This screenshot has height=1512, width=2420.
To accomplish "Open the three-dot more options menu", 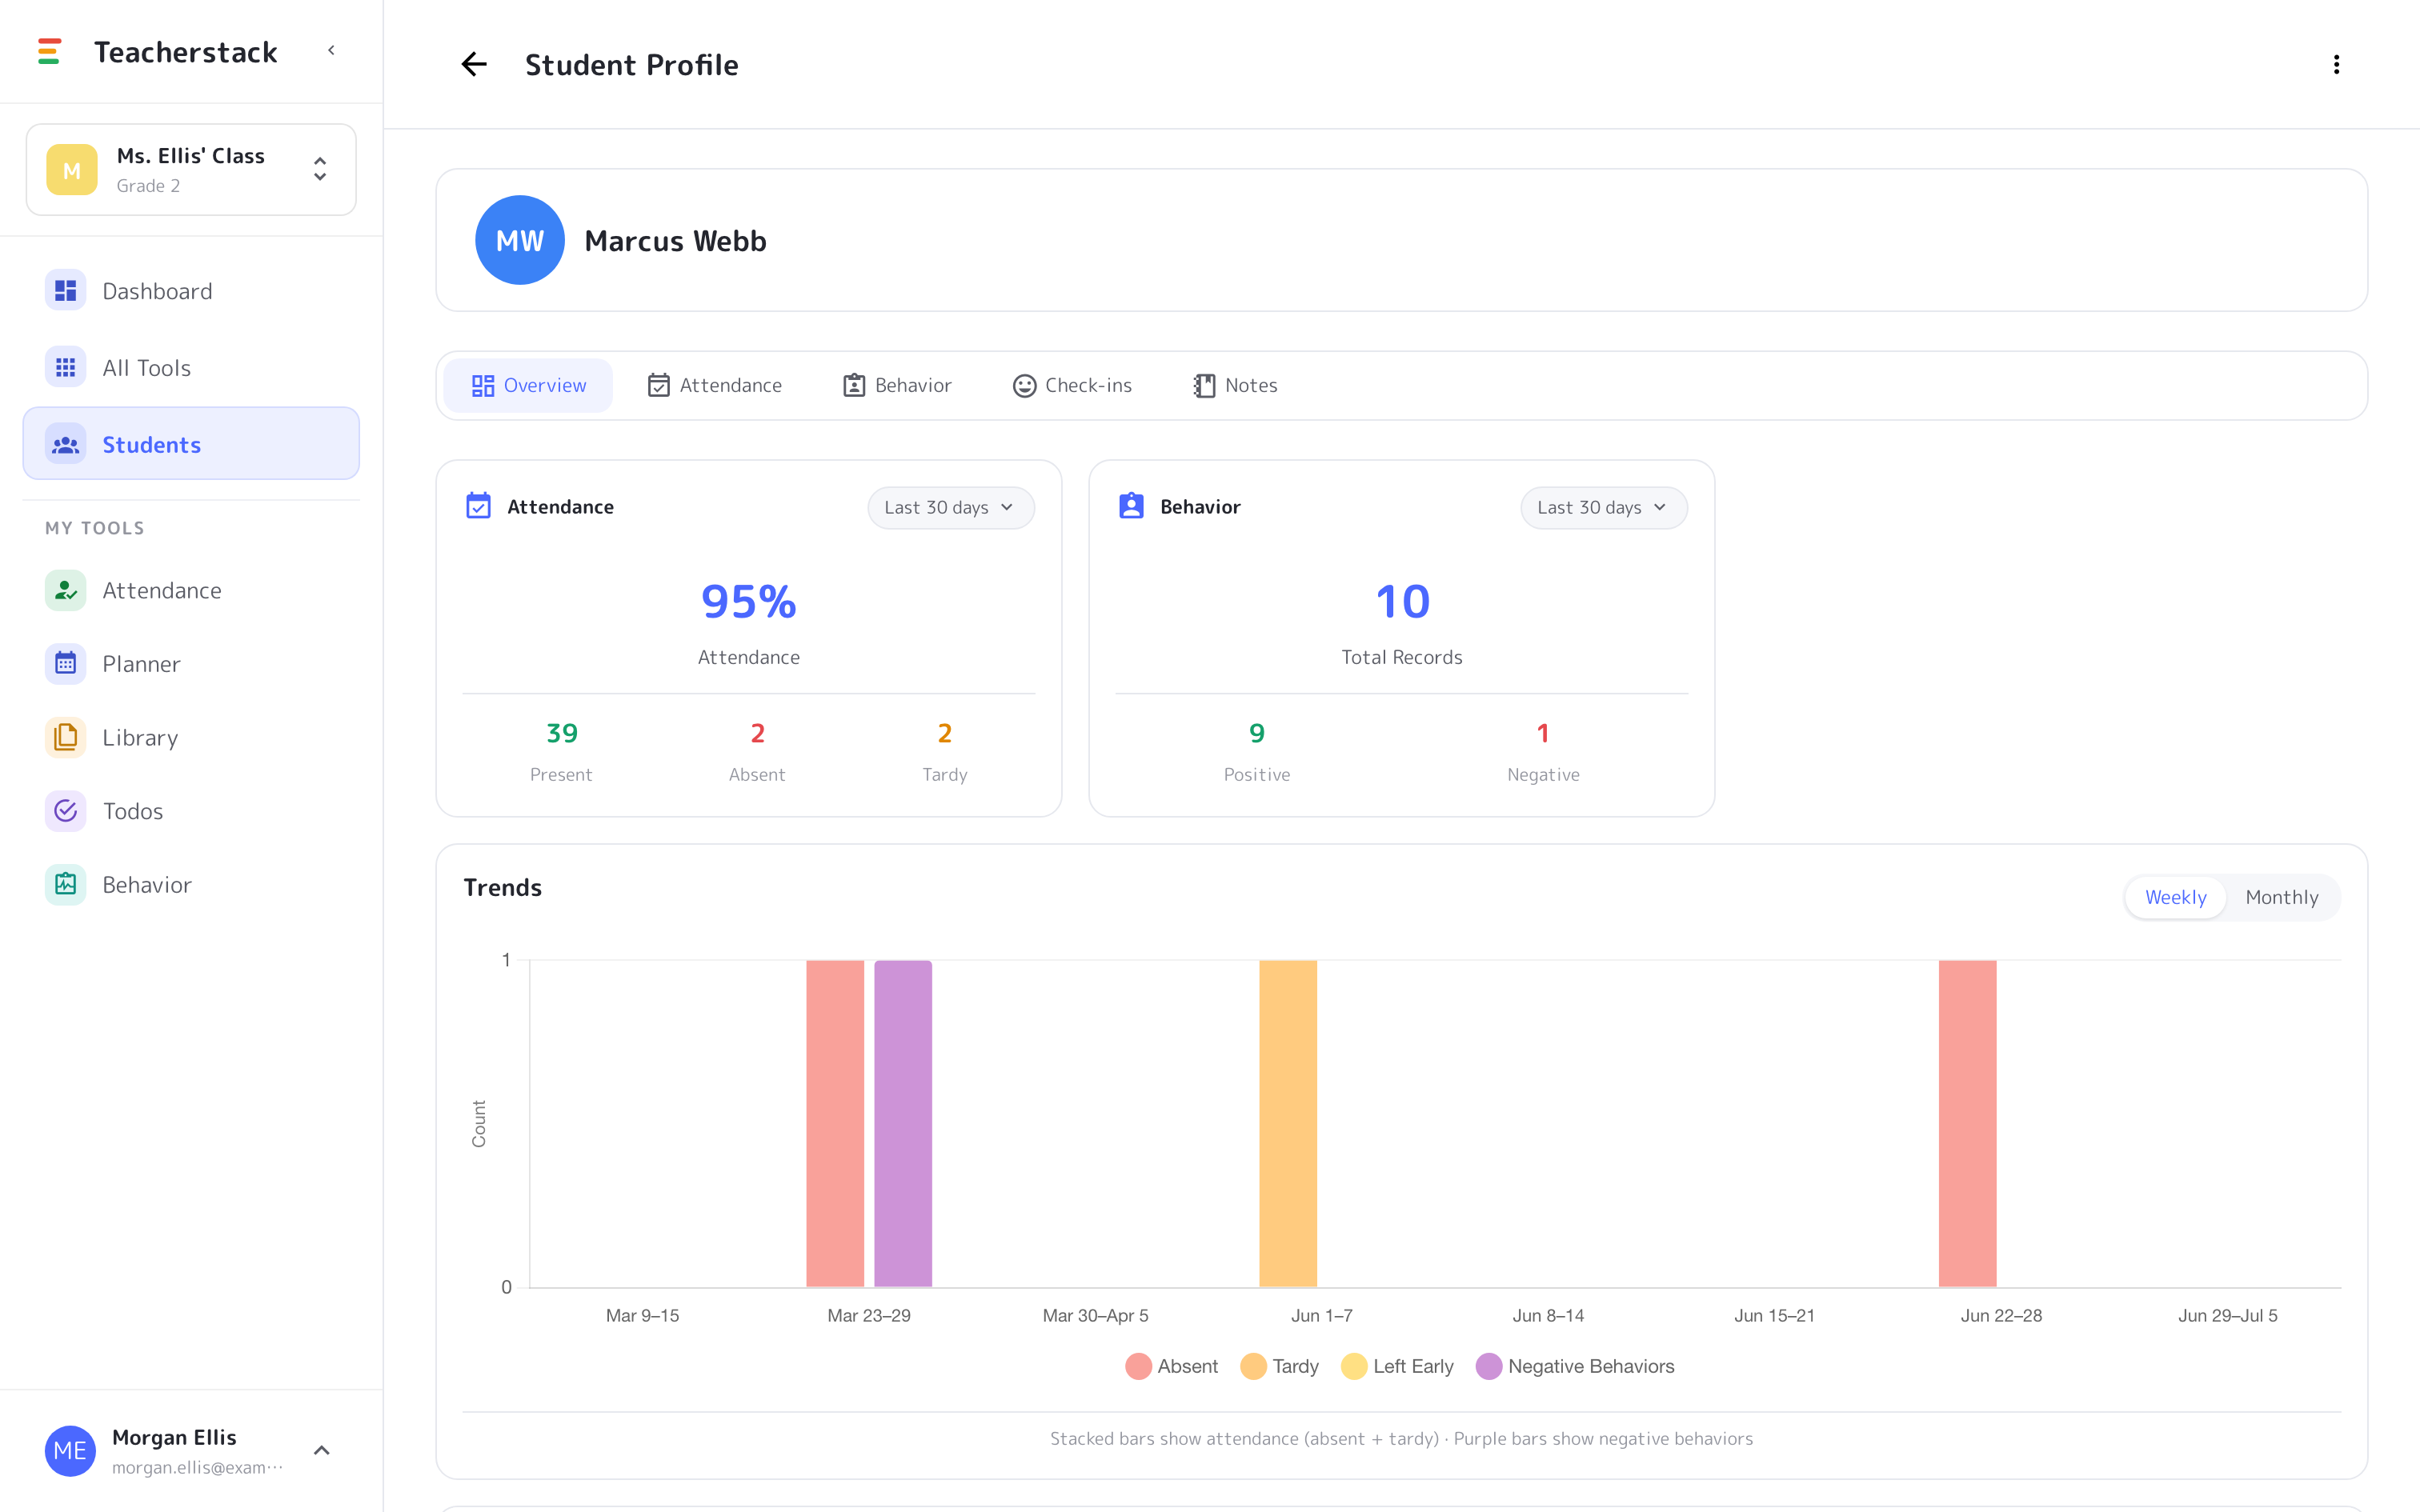I will tap(2336, 65).
